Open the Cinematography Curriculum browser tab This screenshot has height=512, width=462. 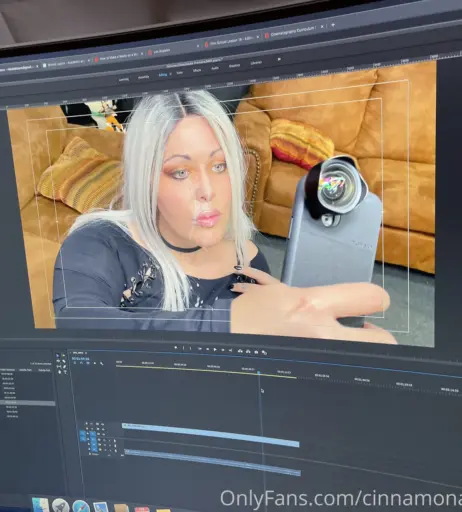coord(293,31)
